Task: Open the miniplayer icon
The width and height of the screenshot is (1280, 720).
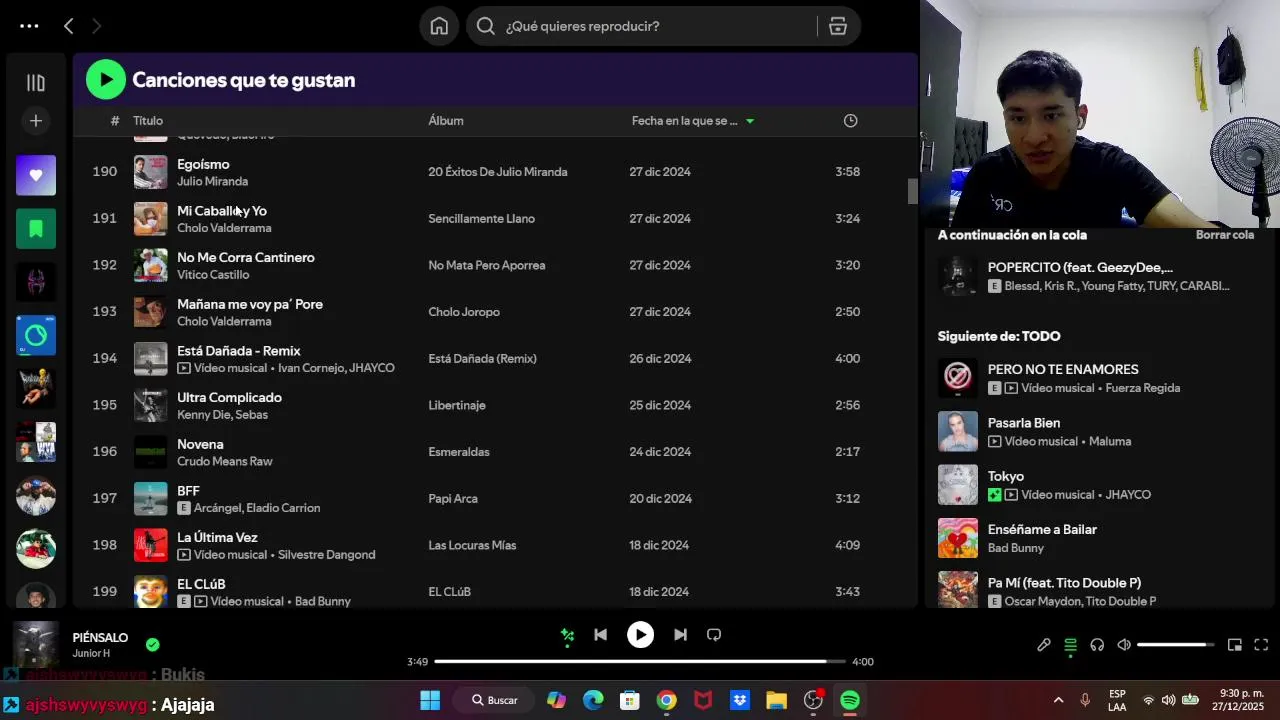Action: click(x=1234, y=645)
